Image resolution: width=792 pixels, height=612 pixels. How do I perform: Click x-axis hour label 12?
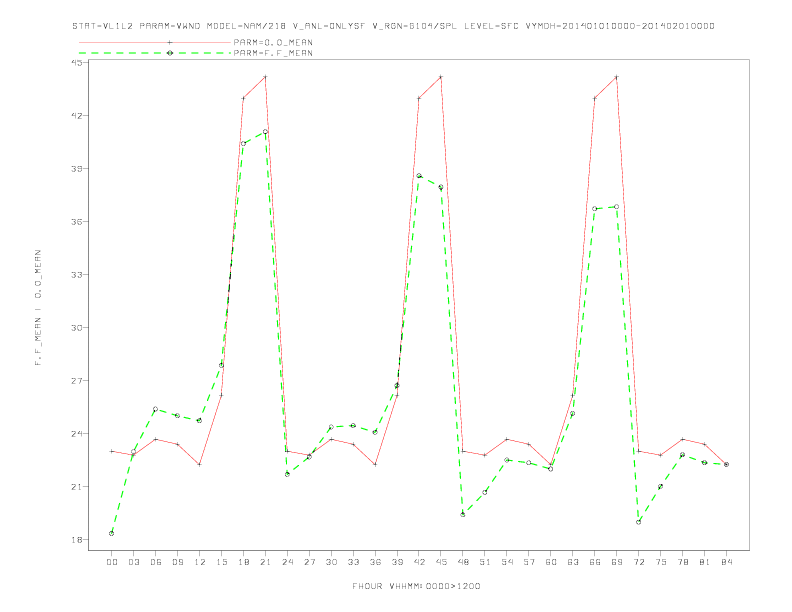pos(200,562)
